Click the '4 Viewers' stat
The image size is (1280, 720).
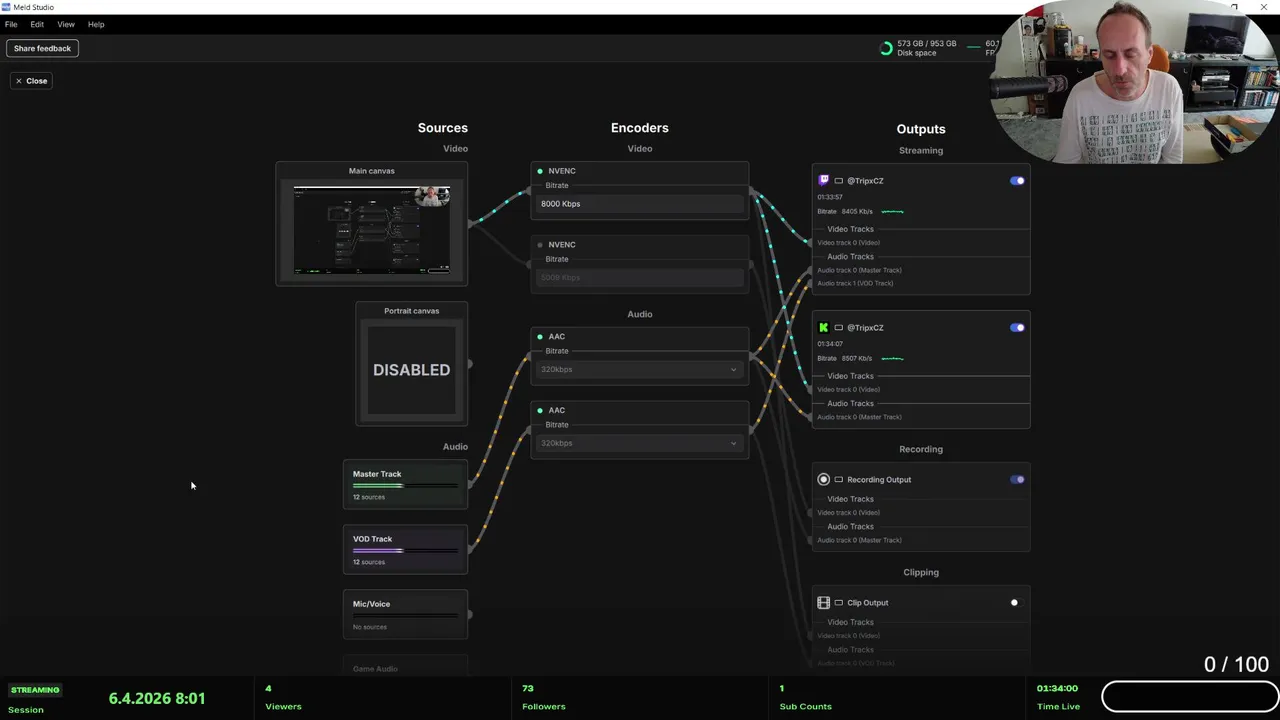tap(283, 698)
